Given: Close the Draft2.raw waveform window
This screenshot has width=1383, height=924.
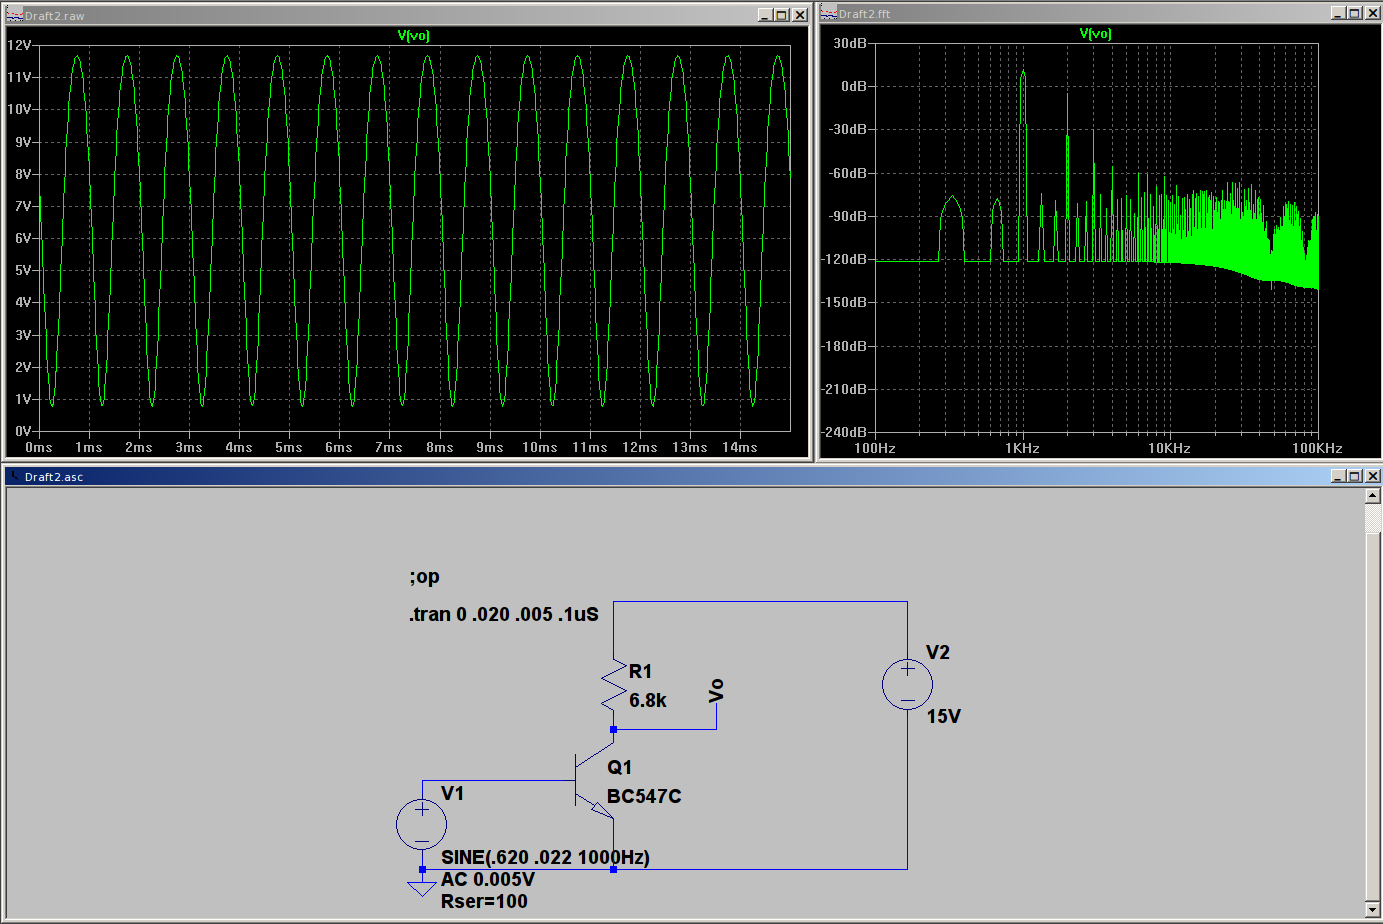Looking at the screenshot, I should [800, 15].
